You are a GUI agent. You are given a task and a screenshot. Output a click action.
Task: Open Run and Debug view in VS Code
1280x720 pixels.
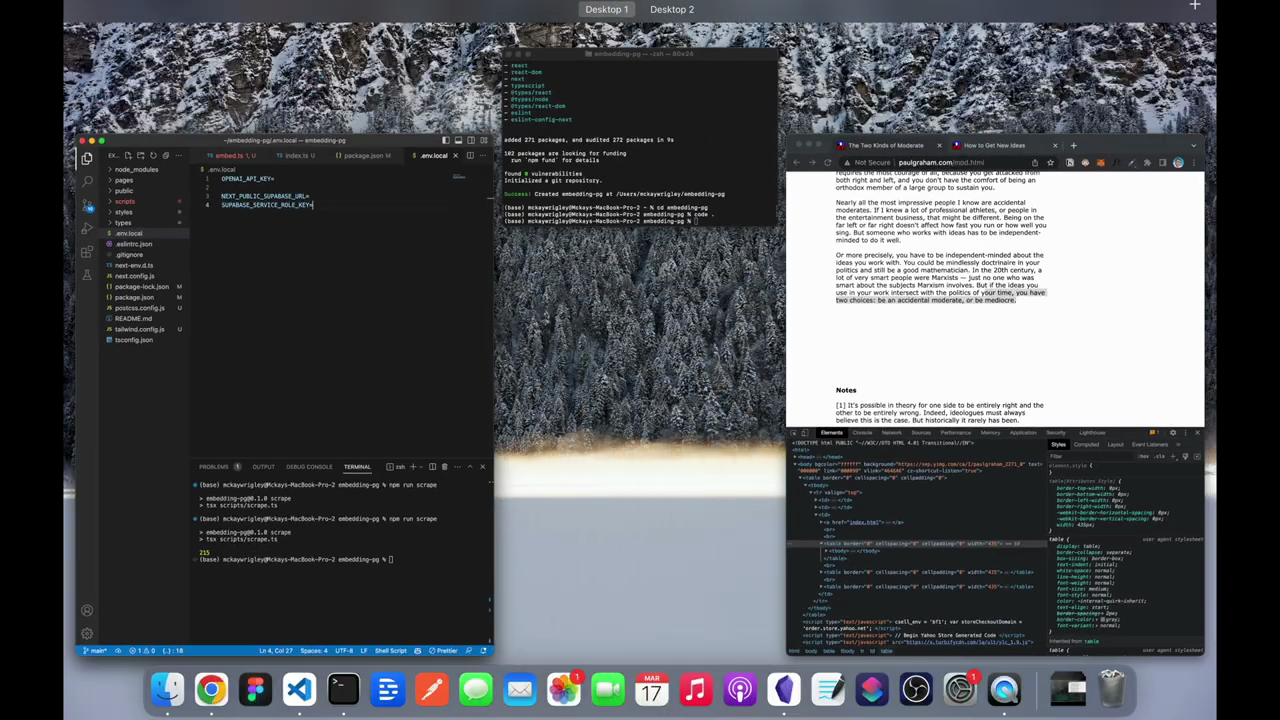(x=87, y=228)
